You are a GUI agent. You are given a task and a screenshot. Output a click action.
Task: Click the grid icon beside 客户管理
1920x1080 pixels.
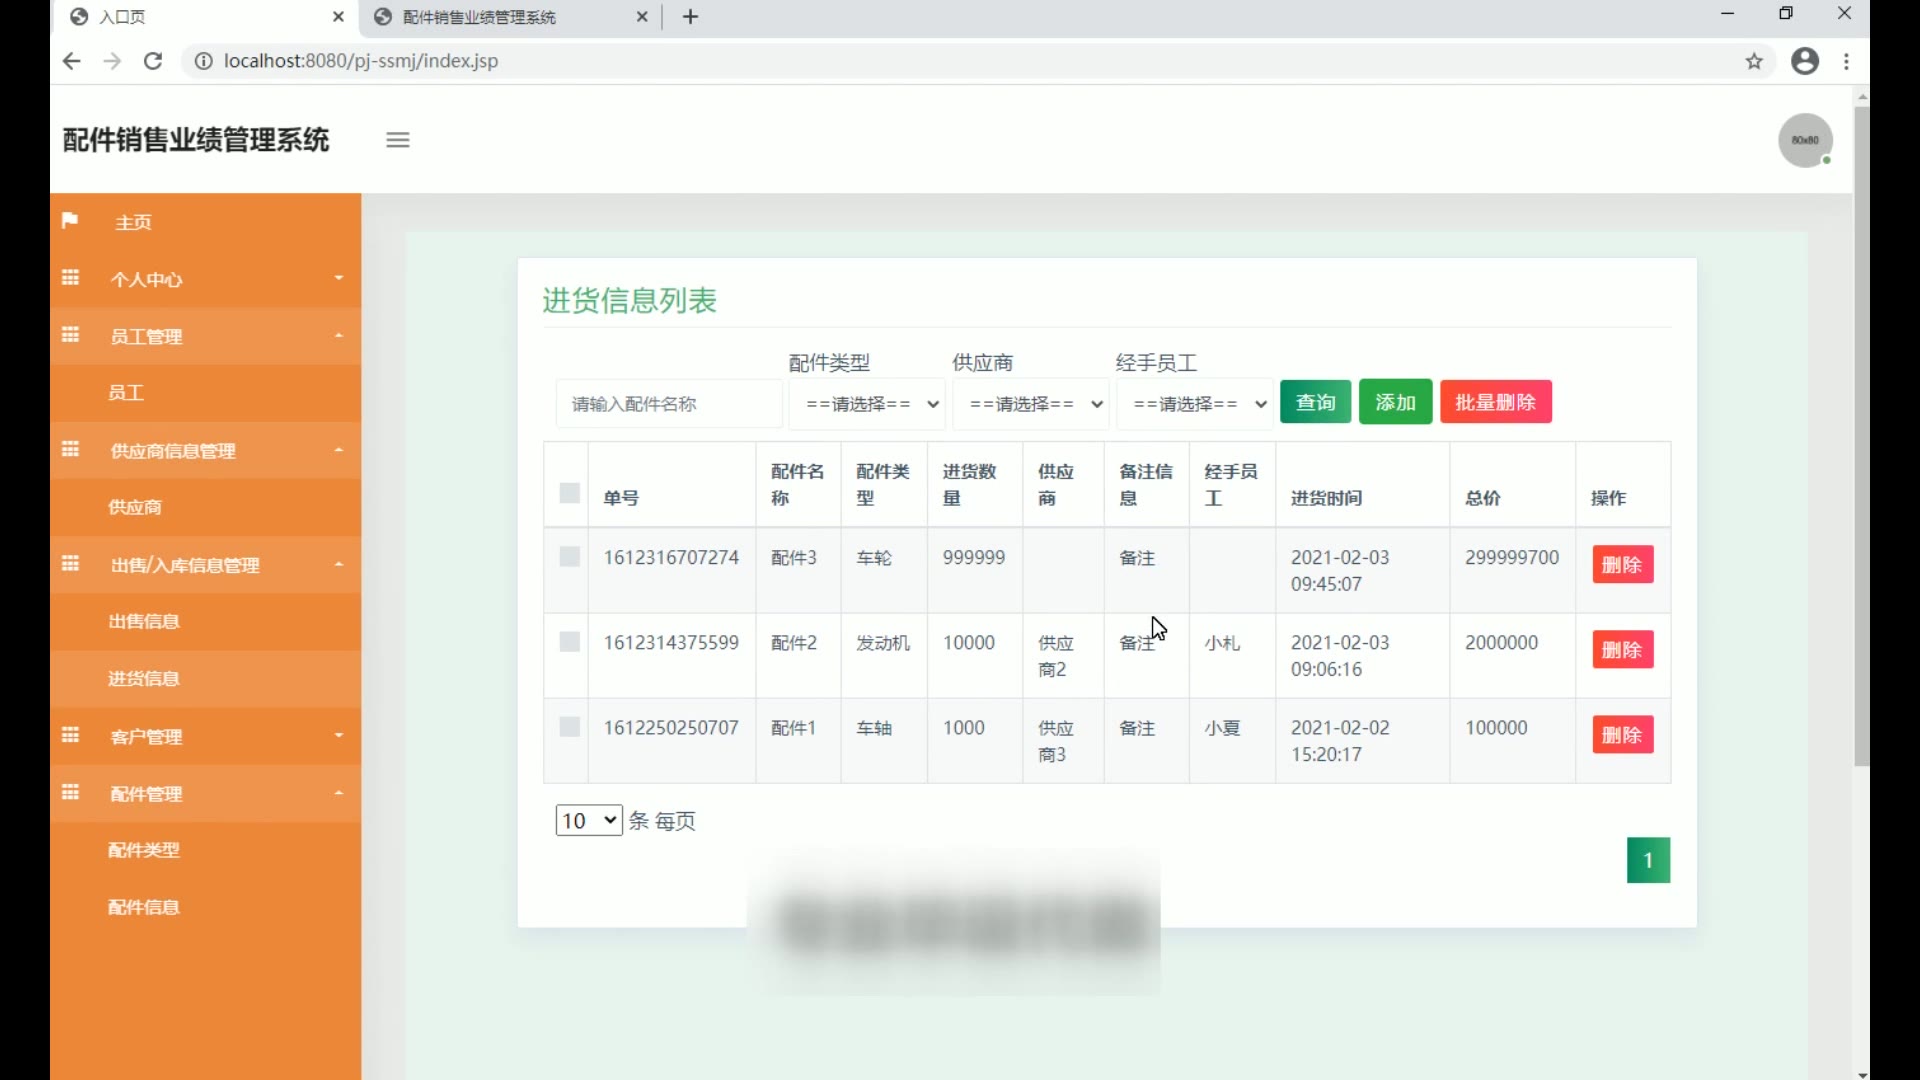[x=70, y=736]
